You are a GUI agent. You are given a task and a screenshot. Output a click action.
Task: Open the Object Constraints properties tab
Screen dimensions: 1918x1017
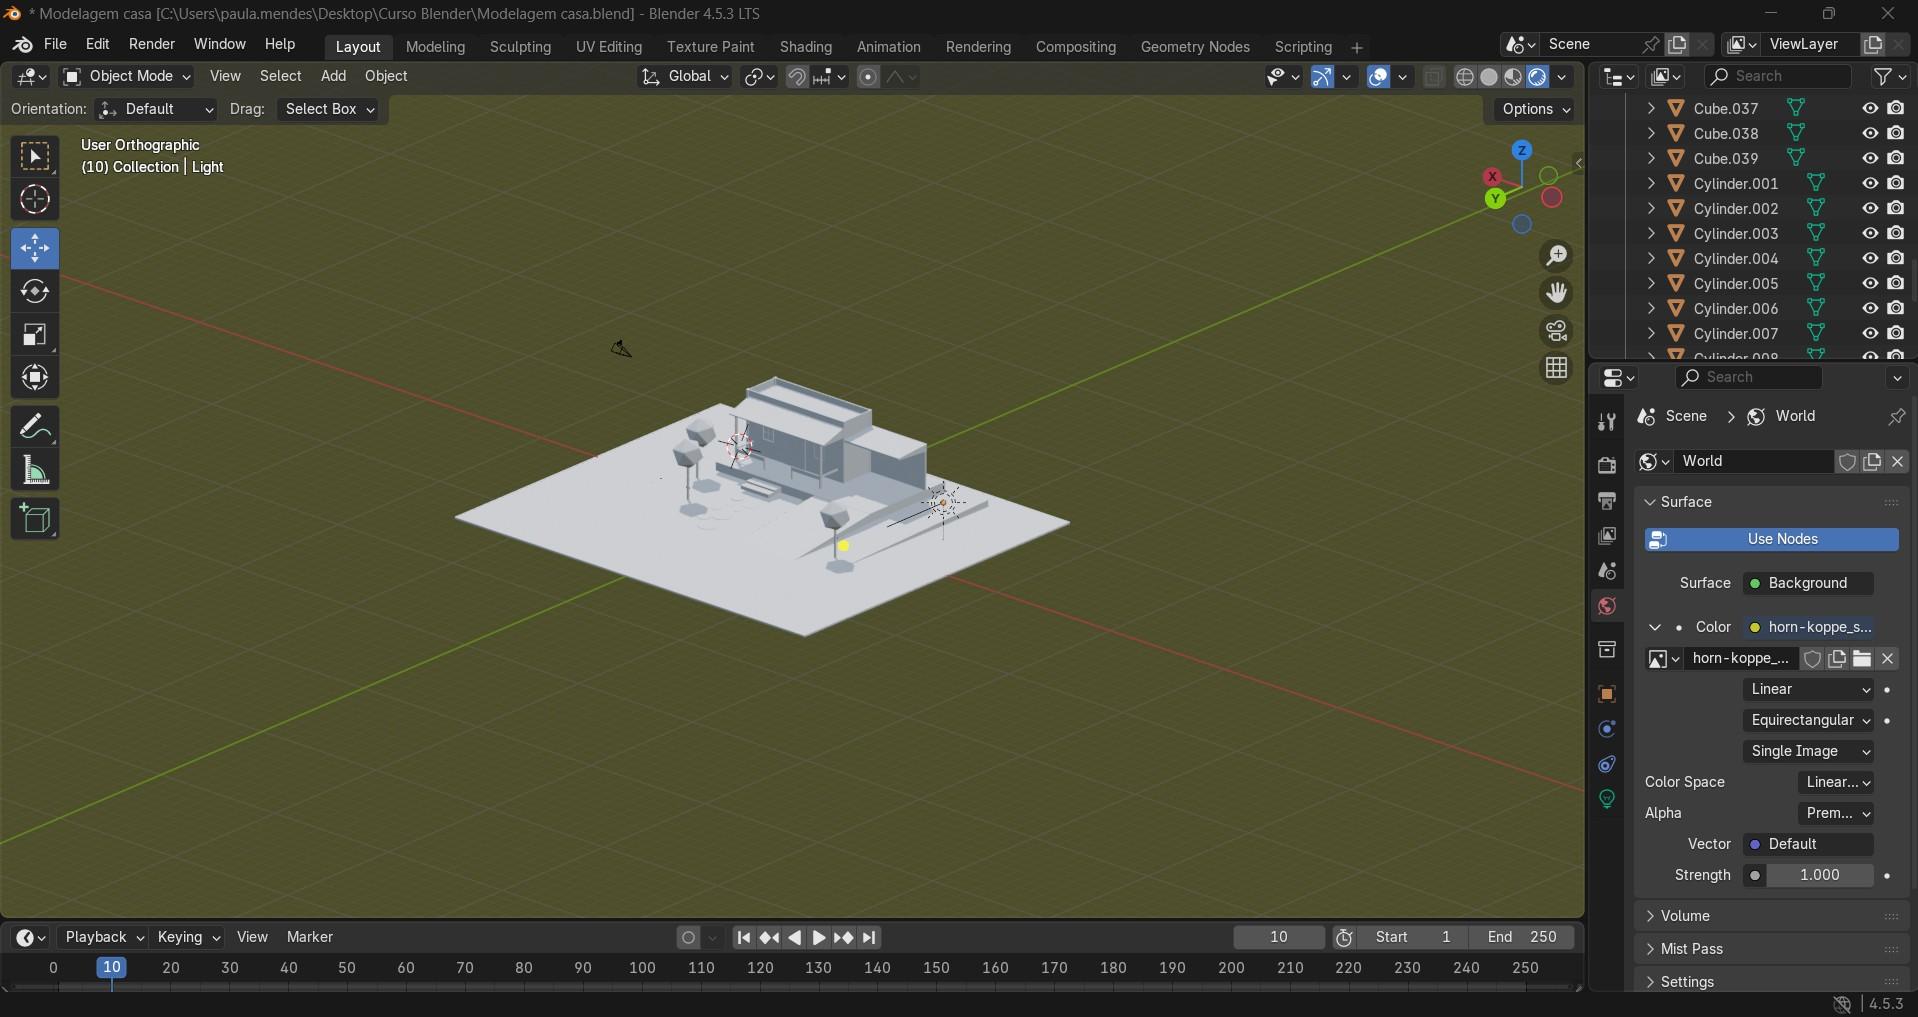(1607, 764)
